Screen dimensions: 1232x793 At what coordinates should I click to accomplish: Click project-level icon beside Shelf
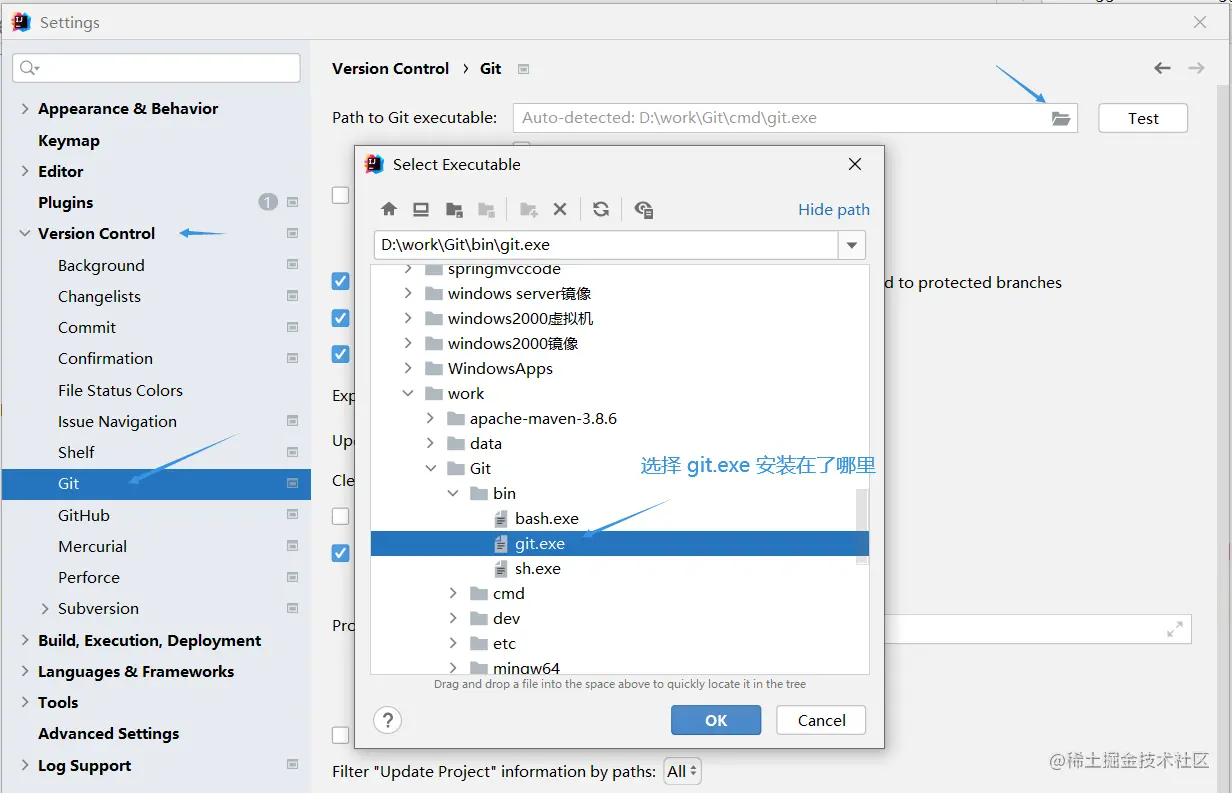[x=292, y=452]
